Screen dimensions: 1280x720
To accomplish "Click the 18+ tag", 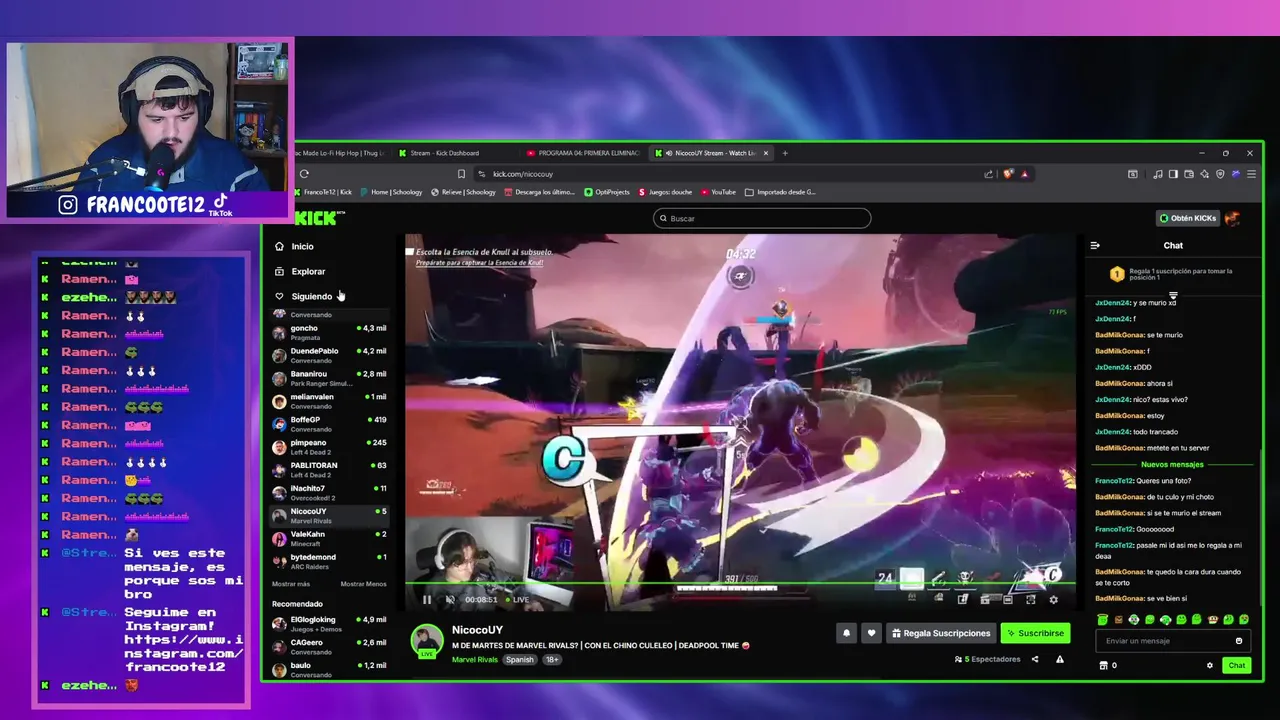I will [x=552, y=660].
